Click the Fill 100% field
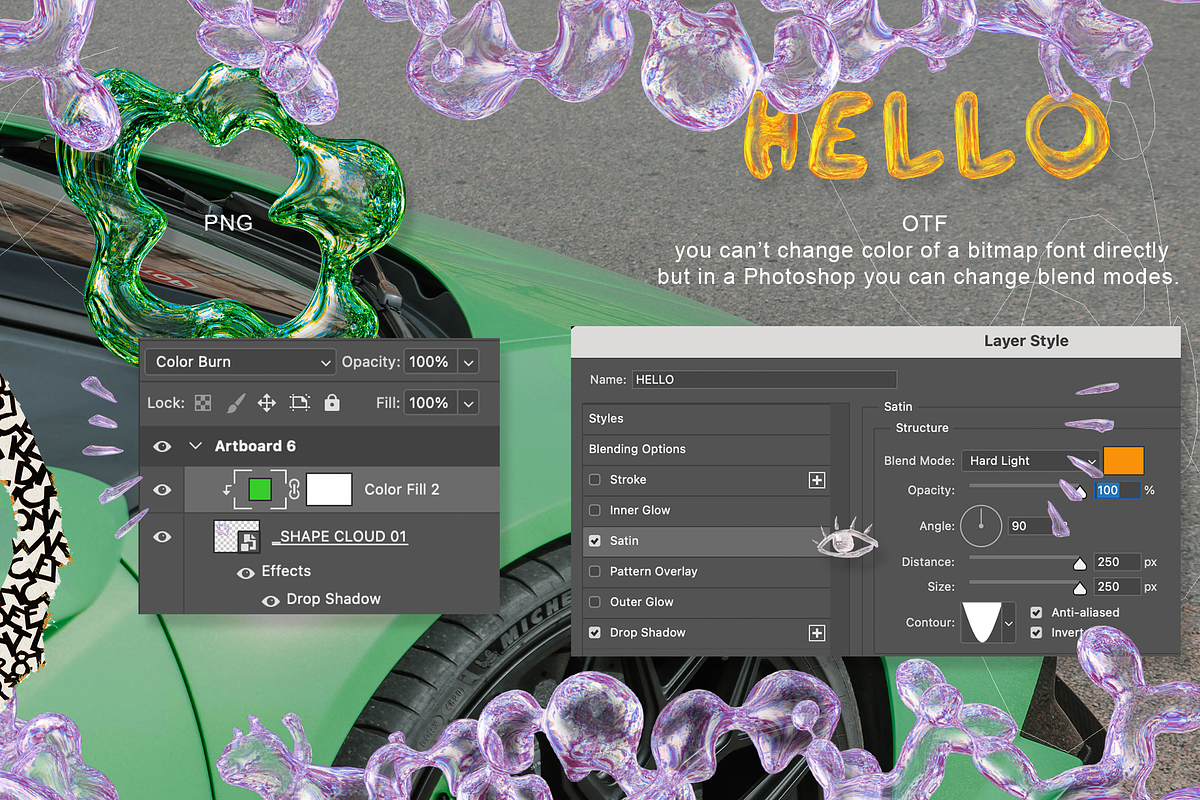This screenshot has height=800, width=1200. tap(430, 403)
